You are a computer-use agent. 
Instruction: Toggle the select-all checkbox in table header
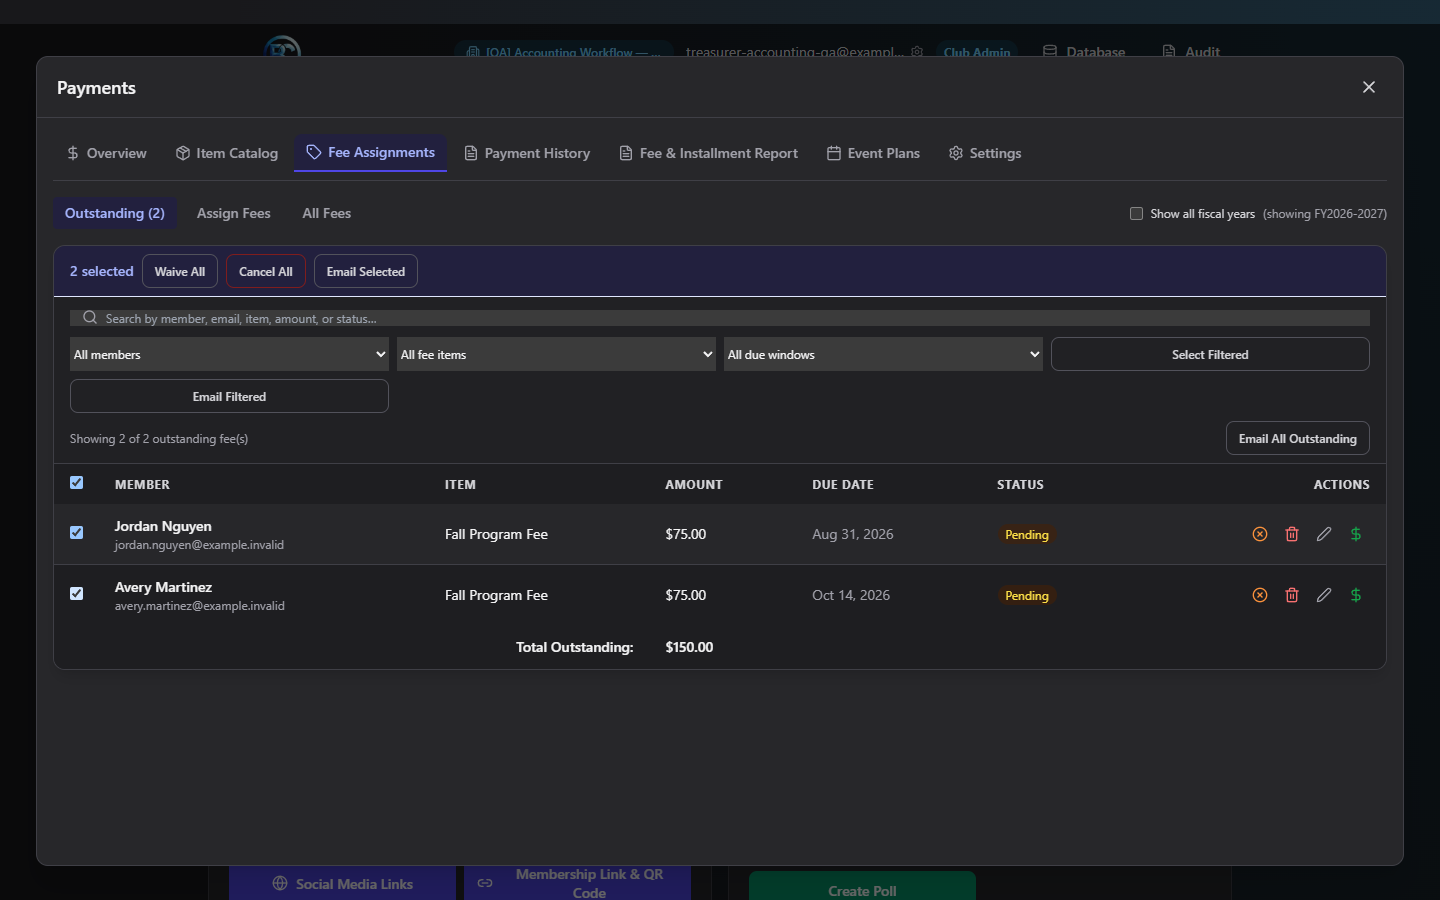(x=77, y=483)
